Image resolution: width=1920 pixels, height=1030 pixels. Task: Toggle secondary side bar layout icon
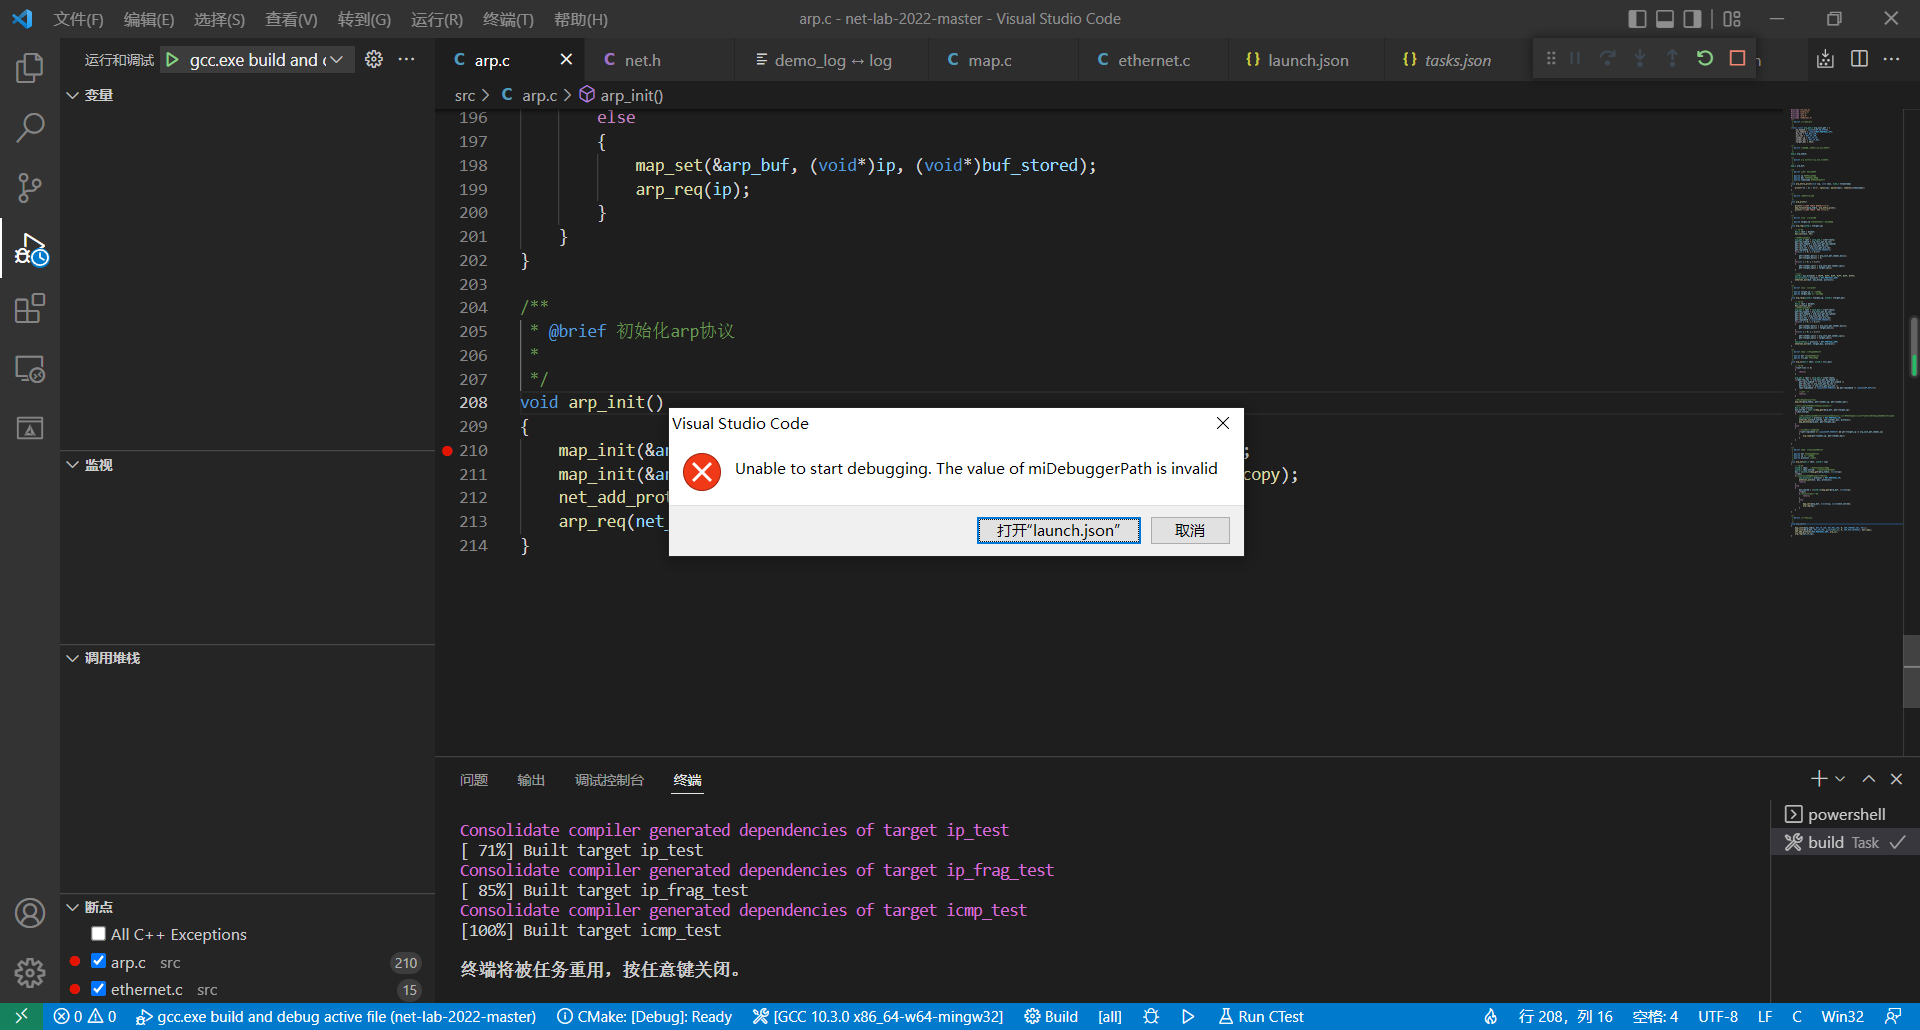[1692, 19]
